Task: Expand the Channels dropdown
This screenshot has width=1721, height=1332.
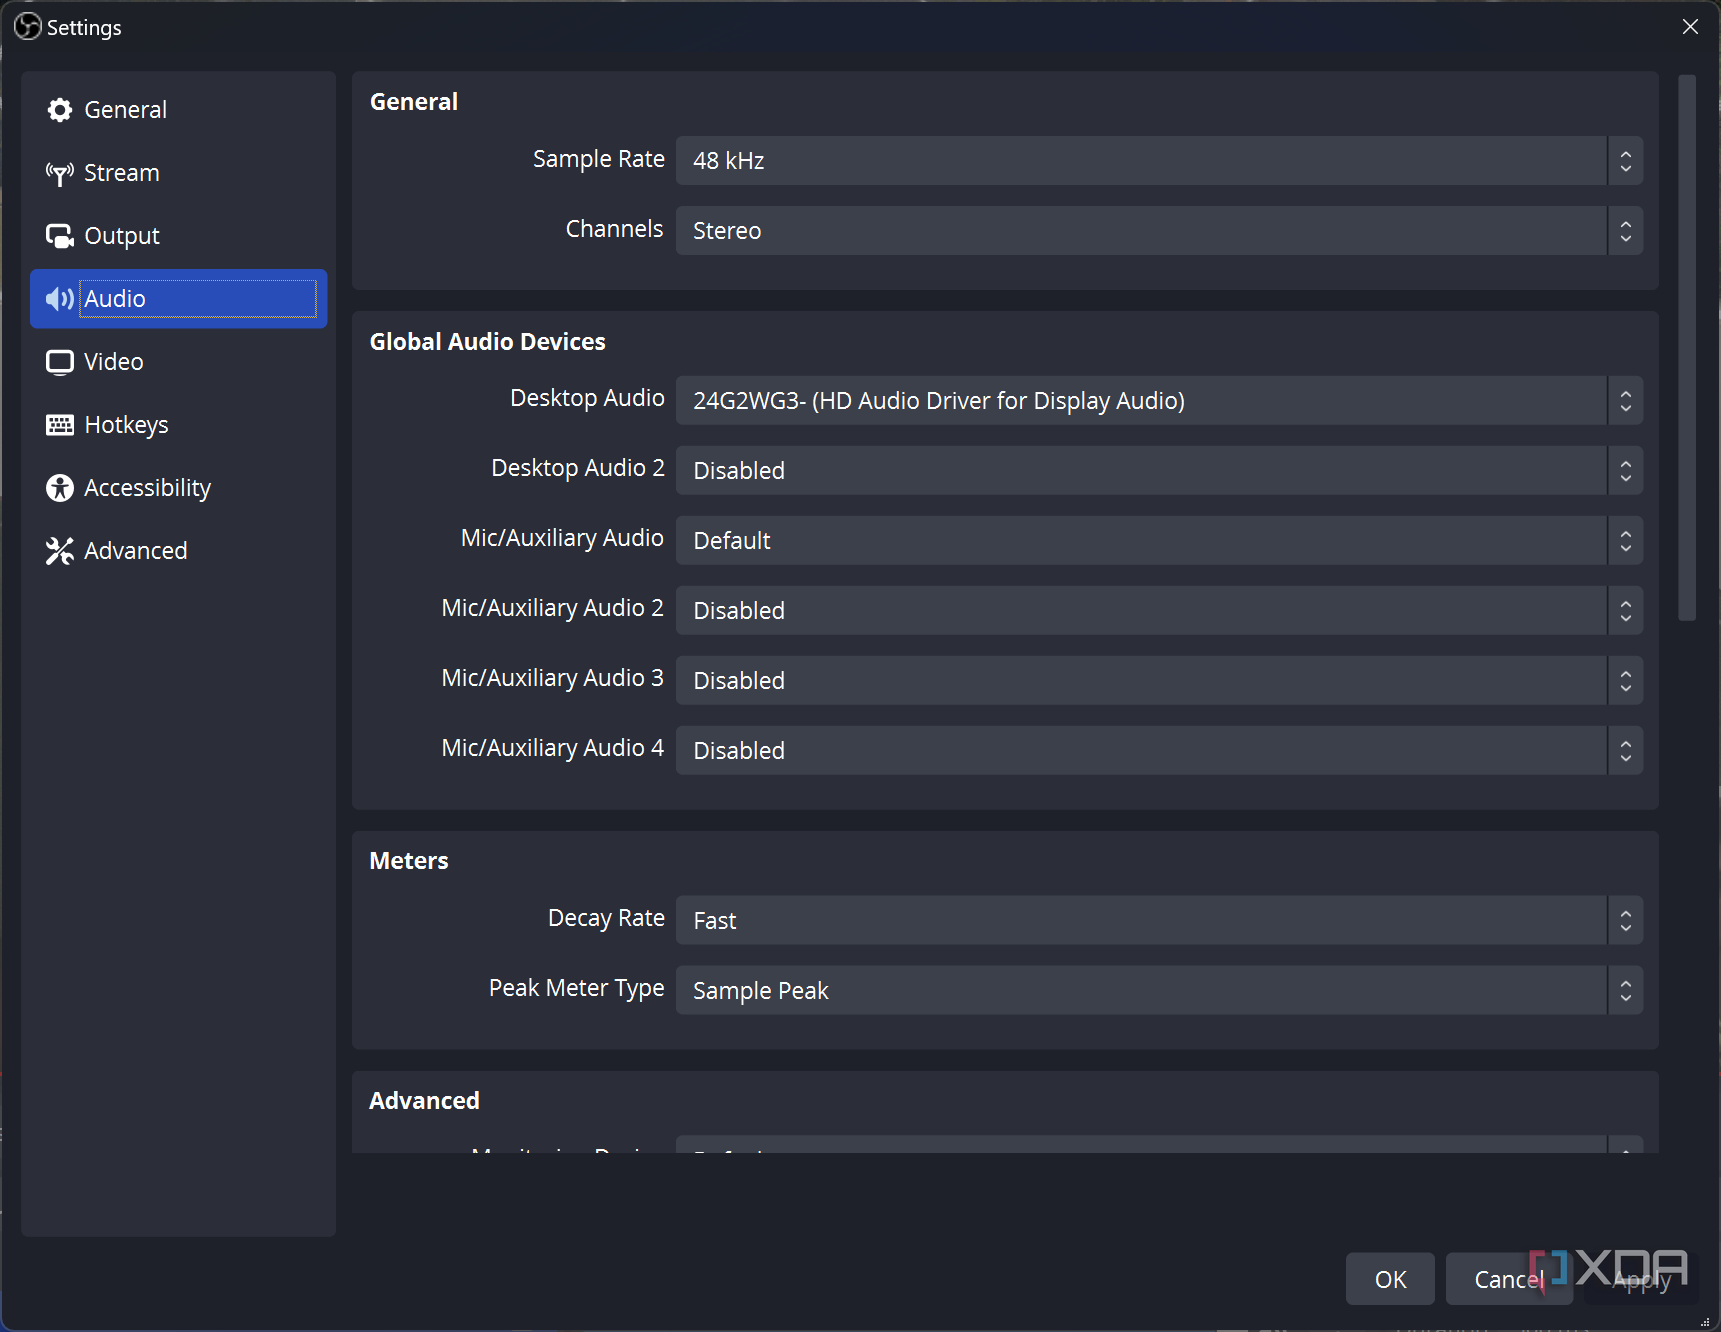Action: coord(1159,231)
